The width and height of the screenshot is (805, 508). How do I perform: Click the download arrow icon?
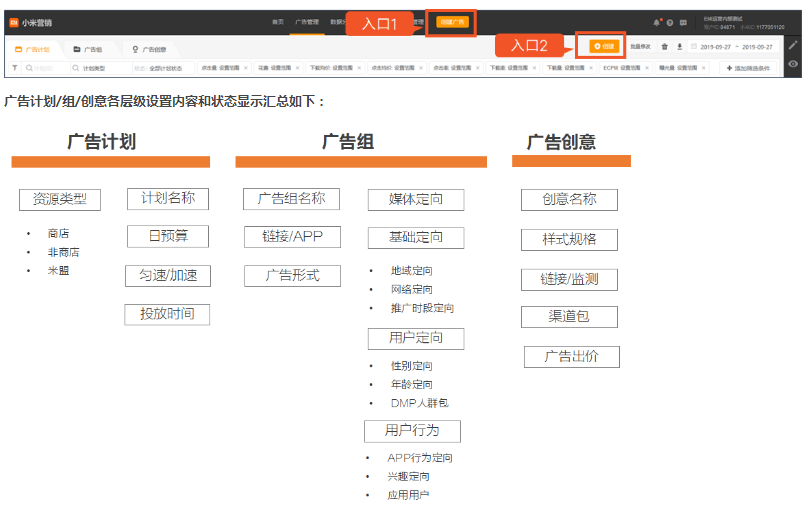pyautogui.click(x=680, y=47)
